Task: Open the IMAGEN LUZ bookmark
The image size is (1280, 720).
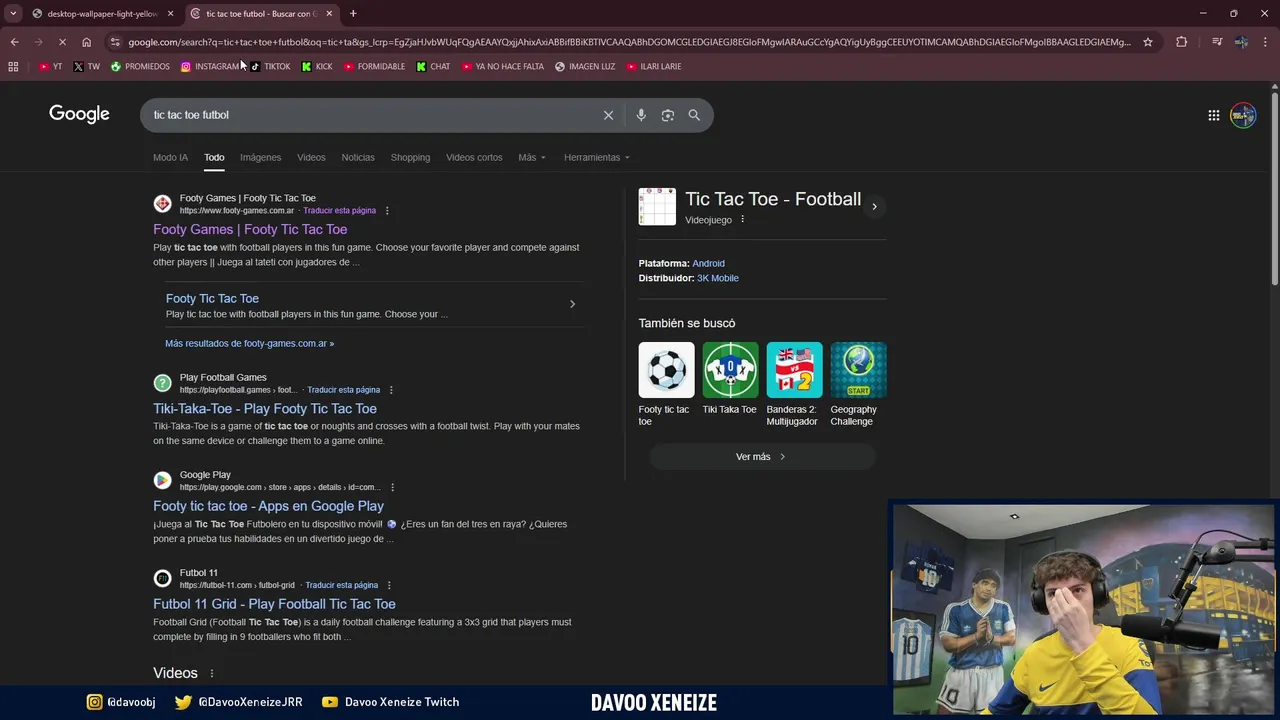Action: tap(585, 67)
